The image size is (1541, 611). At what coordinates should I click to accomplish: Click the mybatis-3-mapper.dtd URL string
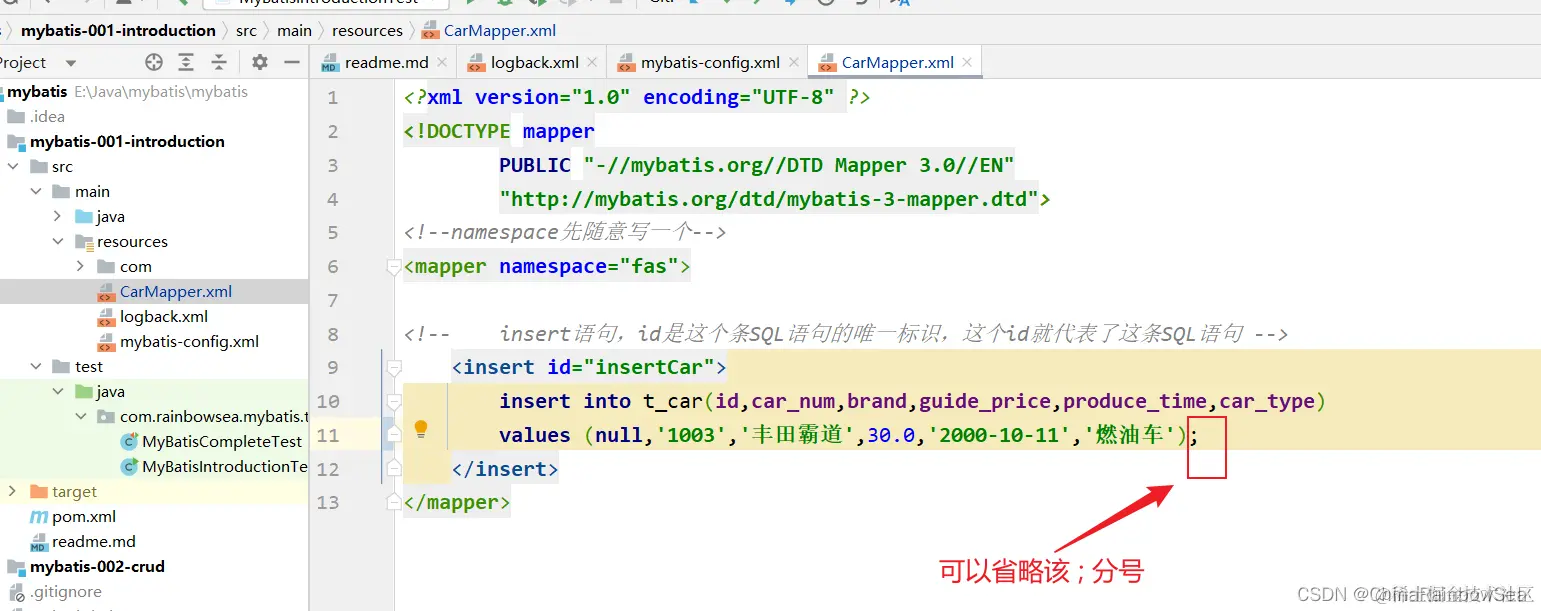tap(769, 199)
